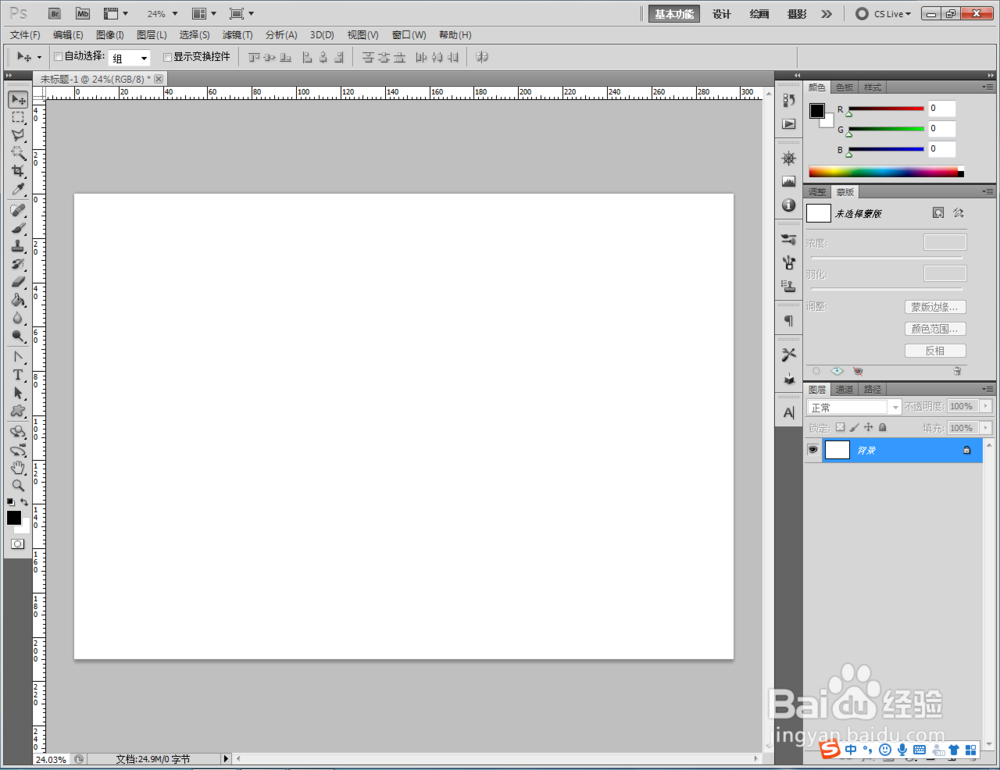Enable the 显示变换控件 checkbox
The image size is (1000, 770).
(168, 57)
